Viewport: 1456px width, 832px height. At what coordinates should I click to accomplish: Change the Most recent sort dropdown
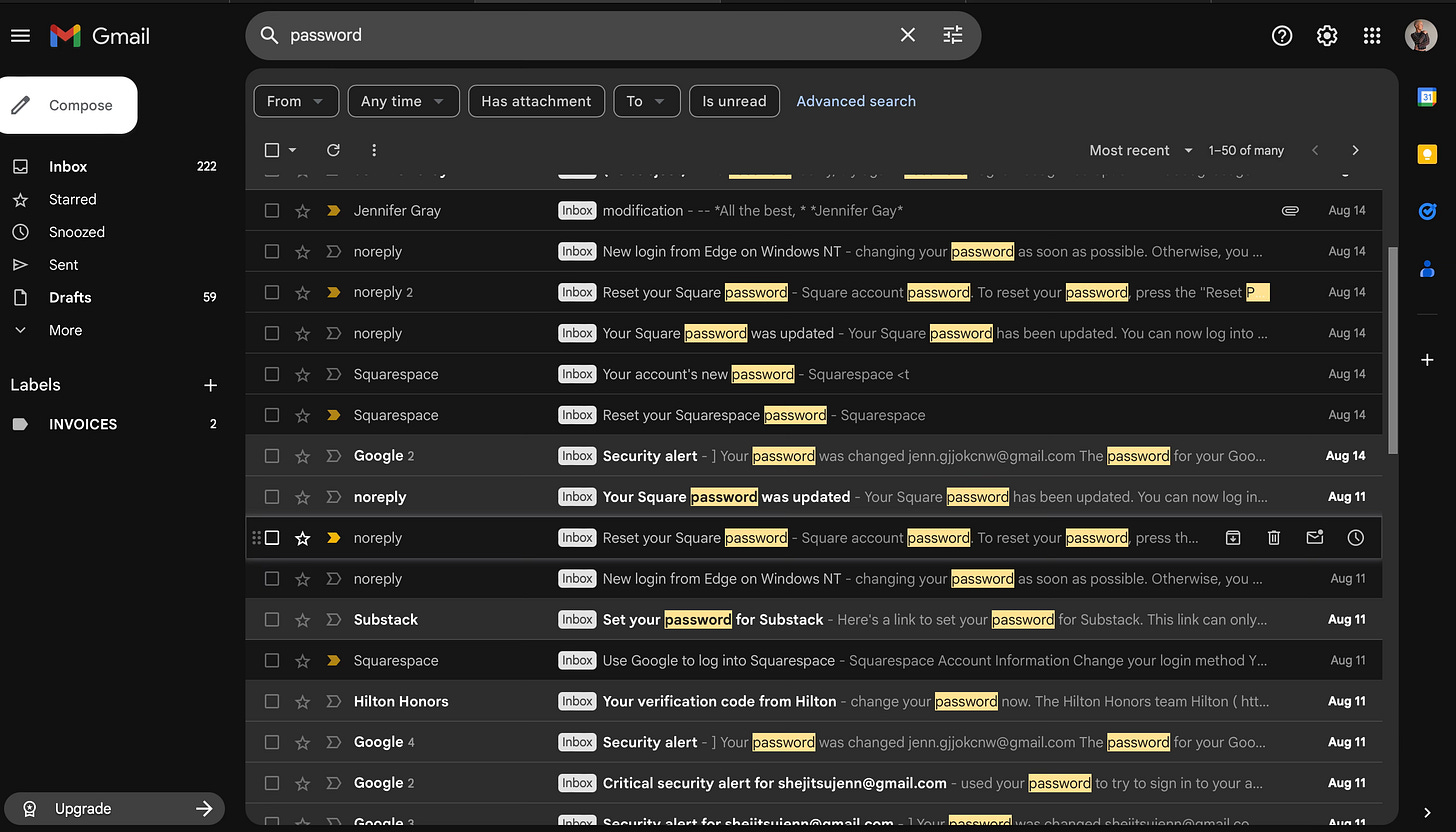[x=1141, y=150]
